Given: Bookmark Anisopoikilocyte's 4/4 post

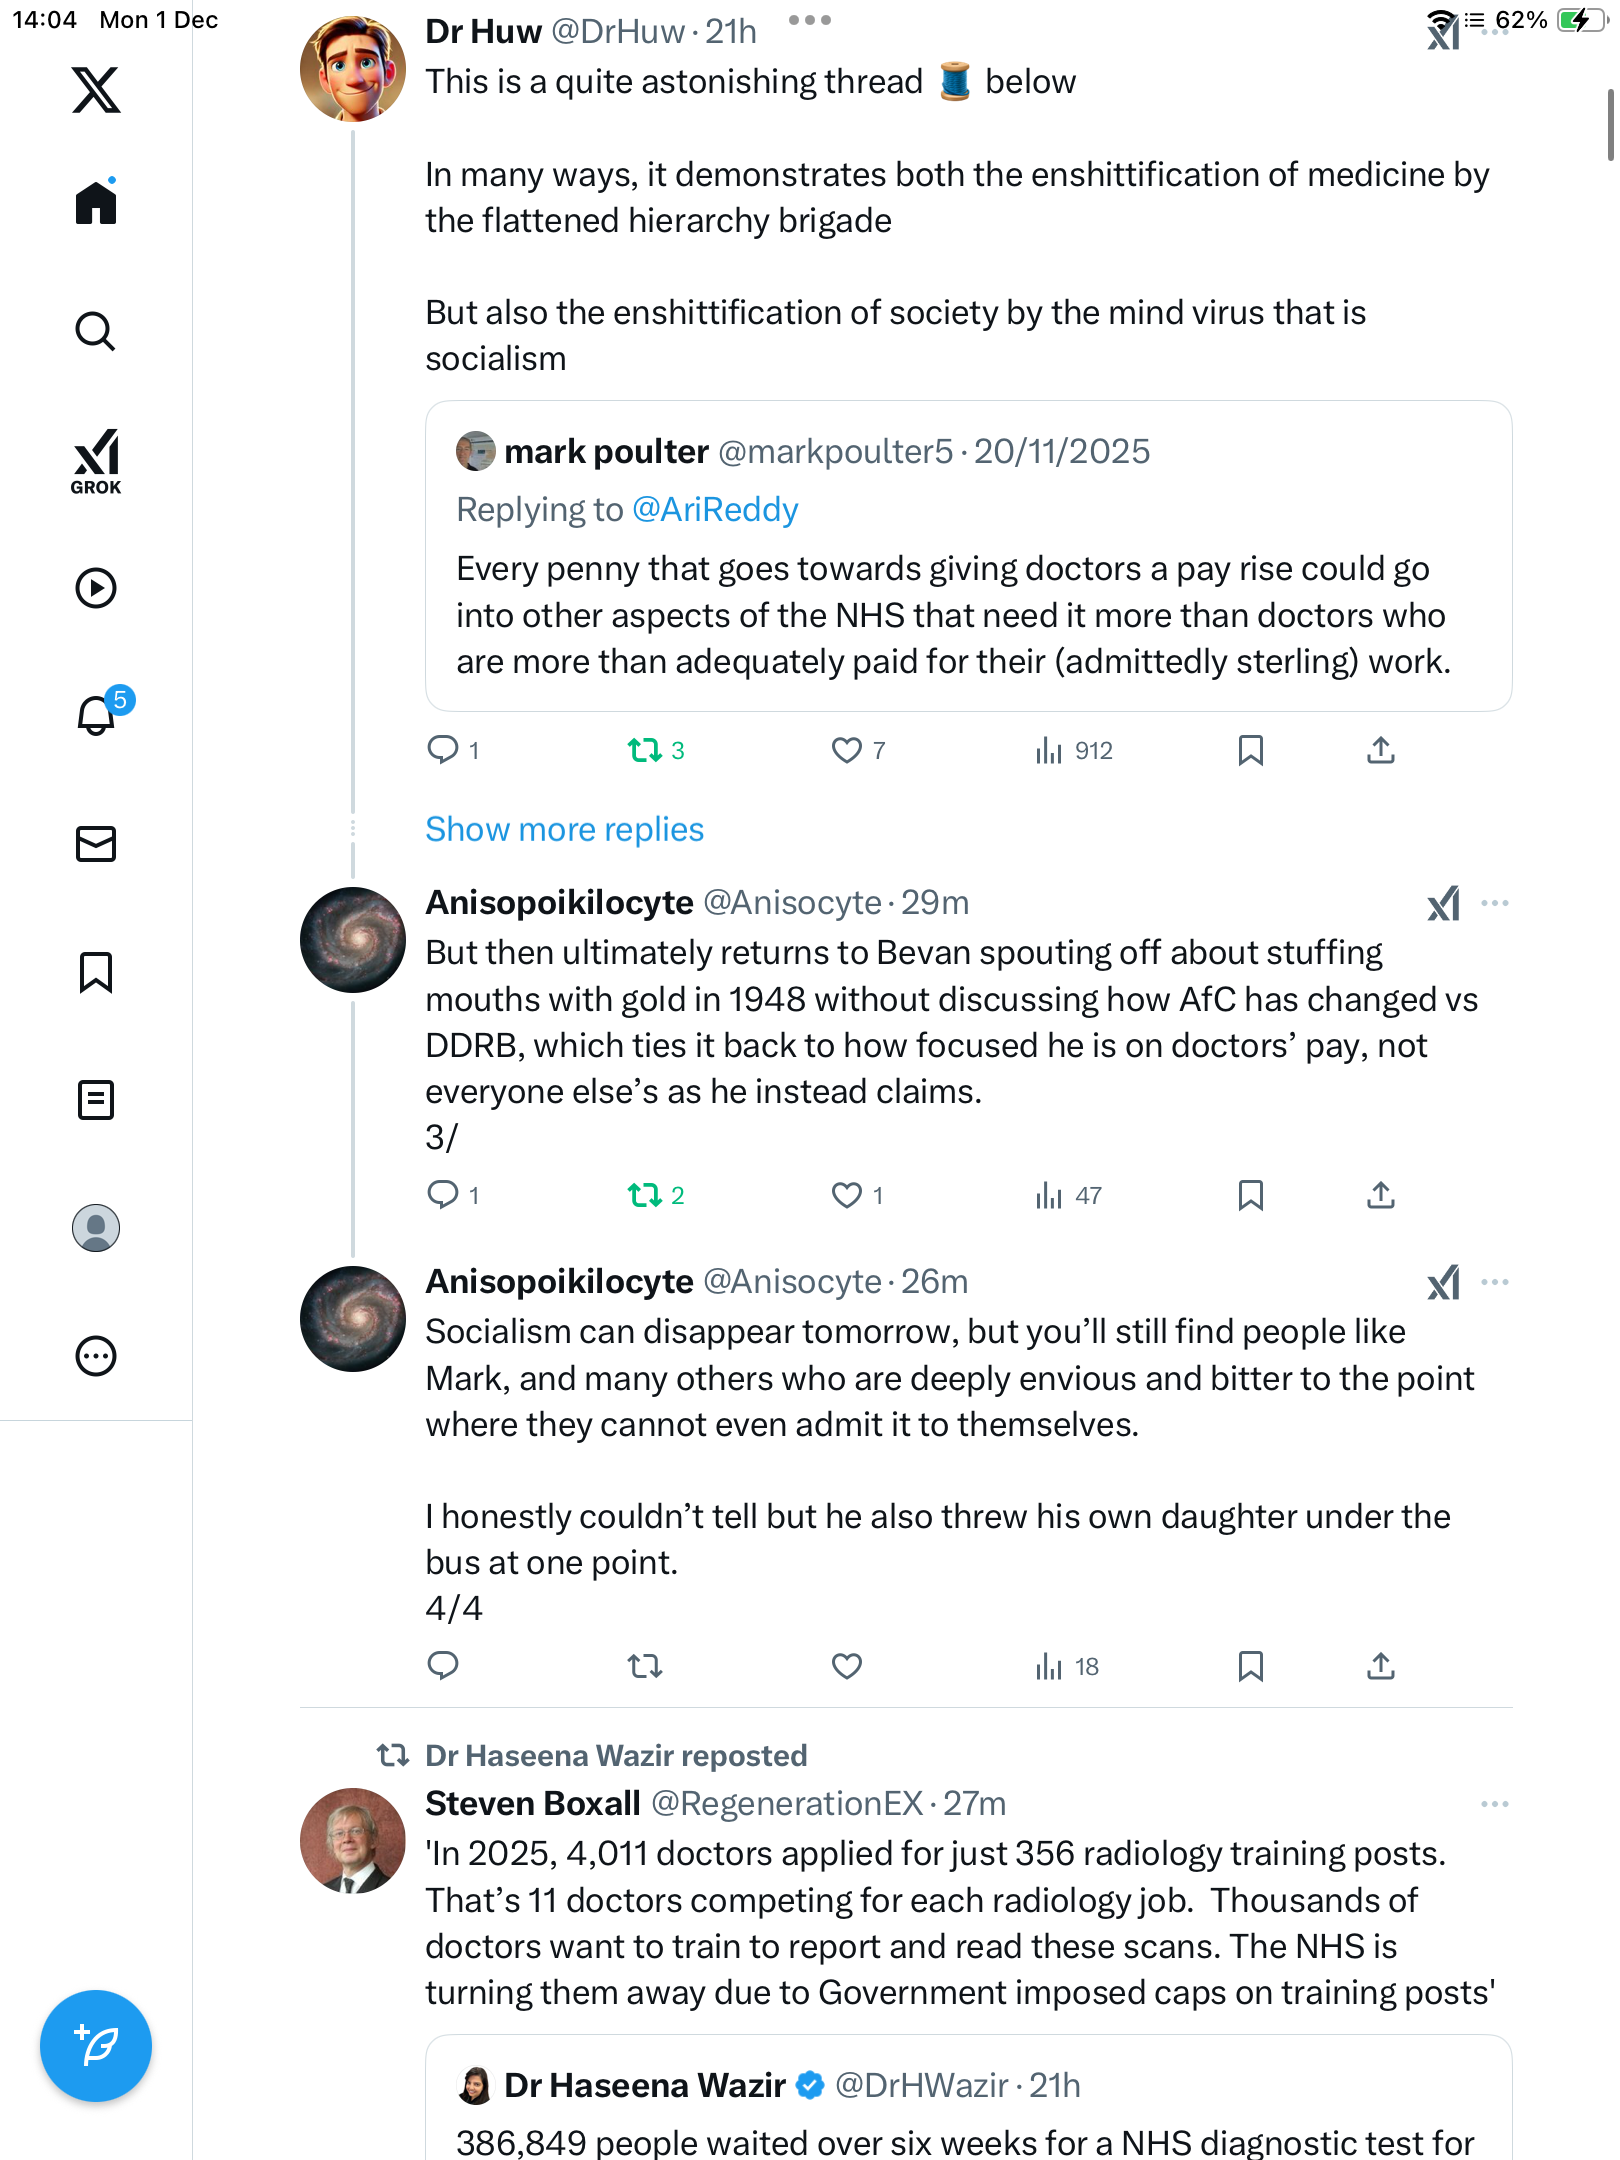Looking at the screenshot, I should (x=1250, y=1666).
